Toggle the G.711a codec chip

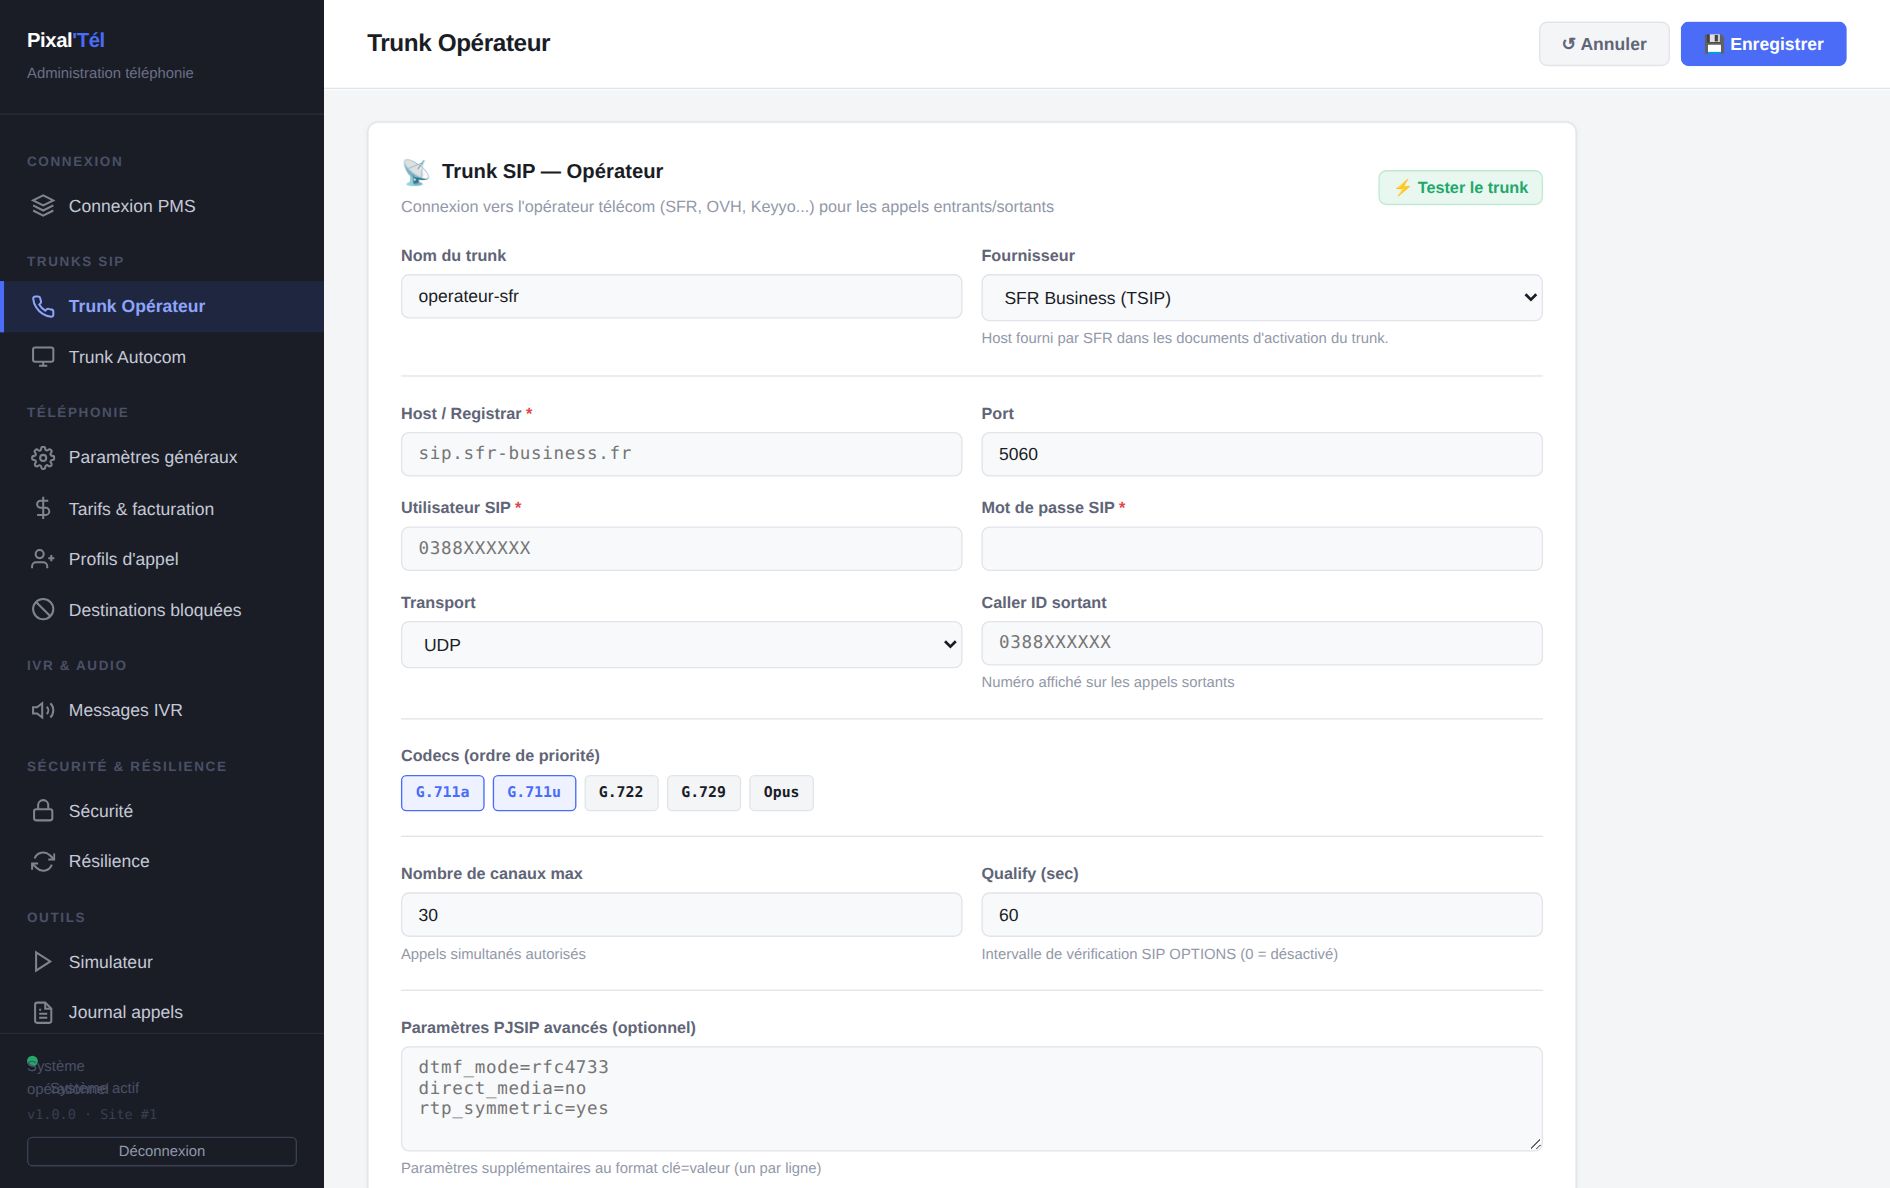[x=443, y=793]
